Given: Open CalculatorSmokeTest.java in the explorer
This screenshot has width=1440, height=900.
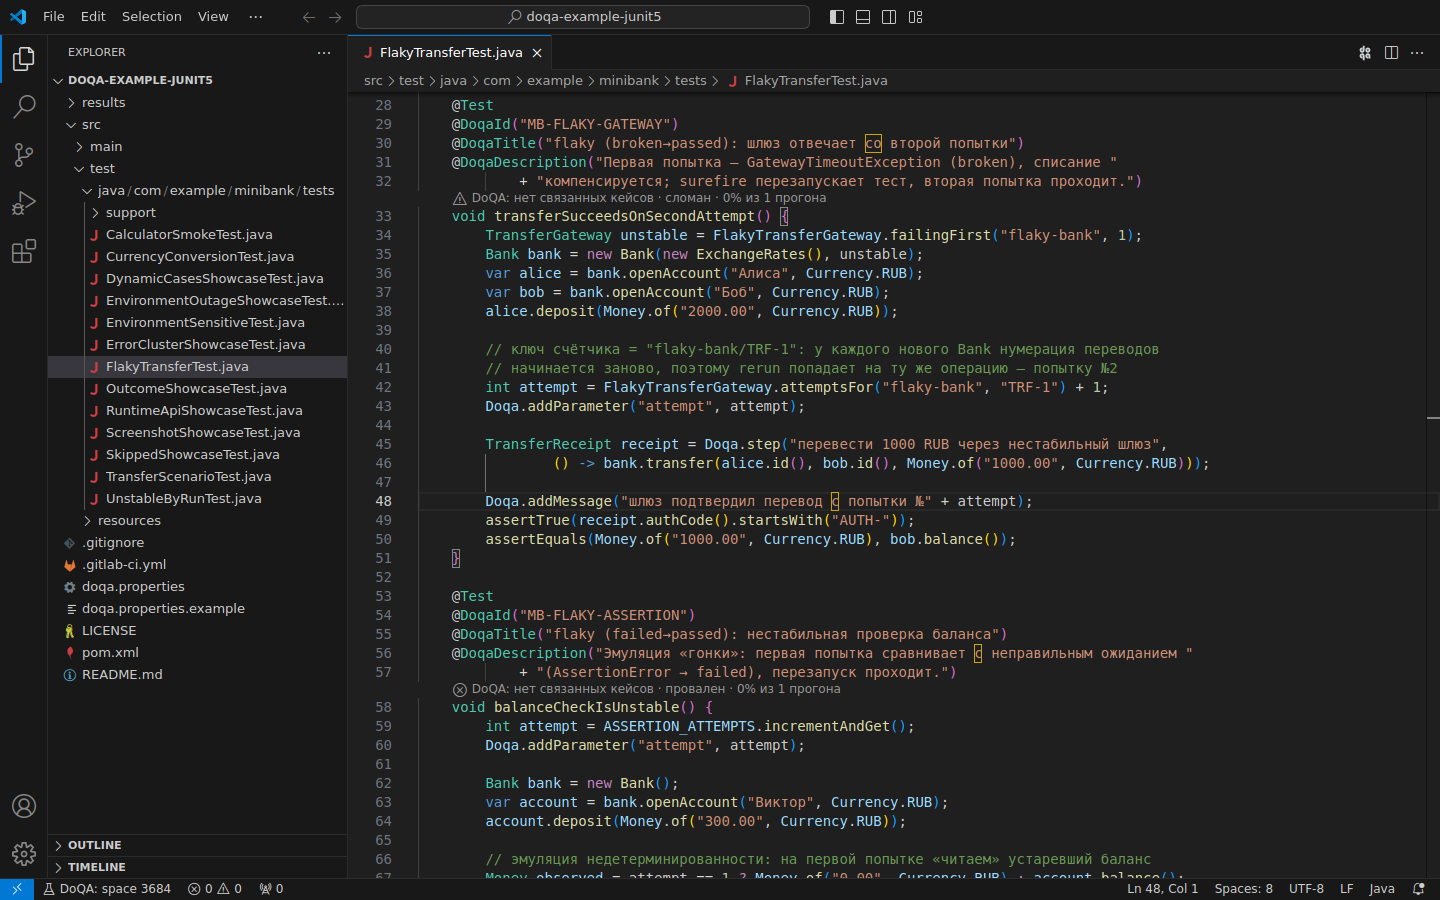Looking at the screenshot, I should tap(197, 235).
